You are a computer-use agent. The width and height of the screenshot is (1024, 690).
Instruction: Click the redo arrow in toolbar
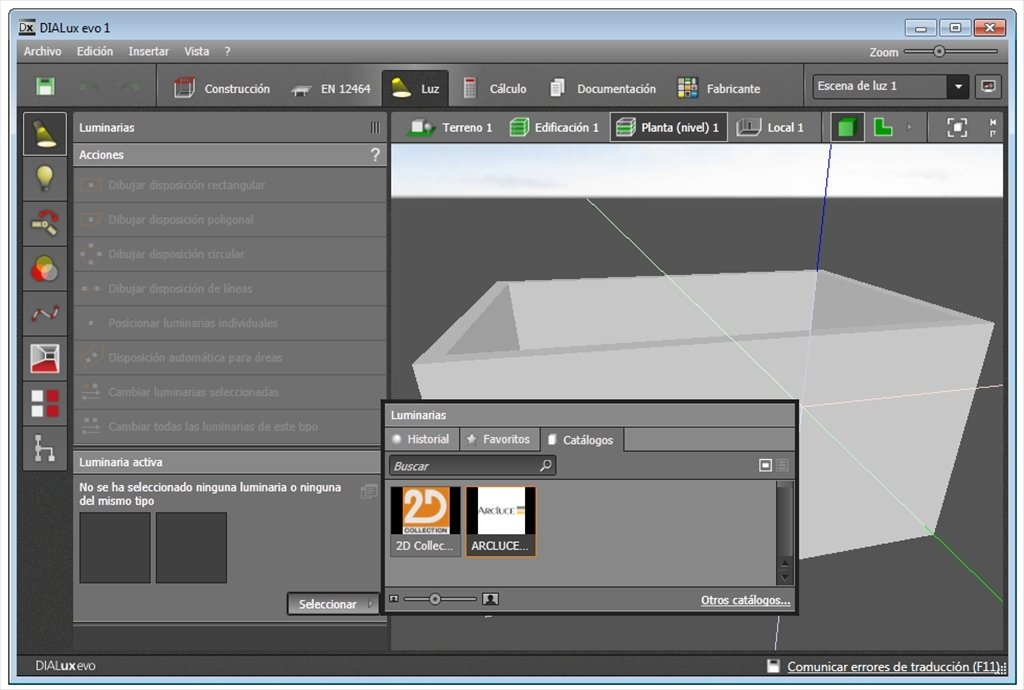[x=132, y=87]
